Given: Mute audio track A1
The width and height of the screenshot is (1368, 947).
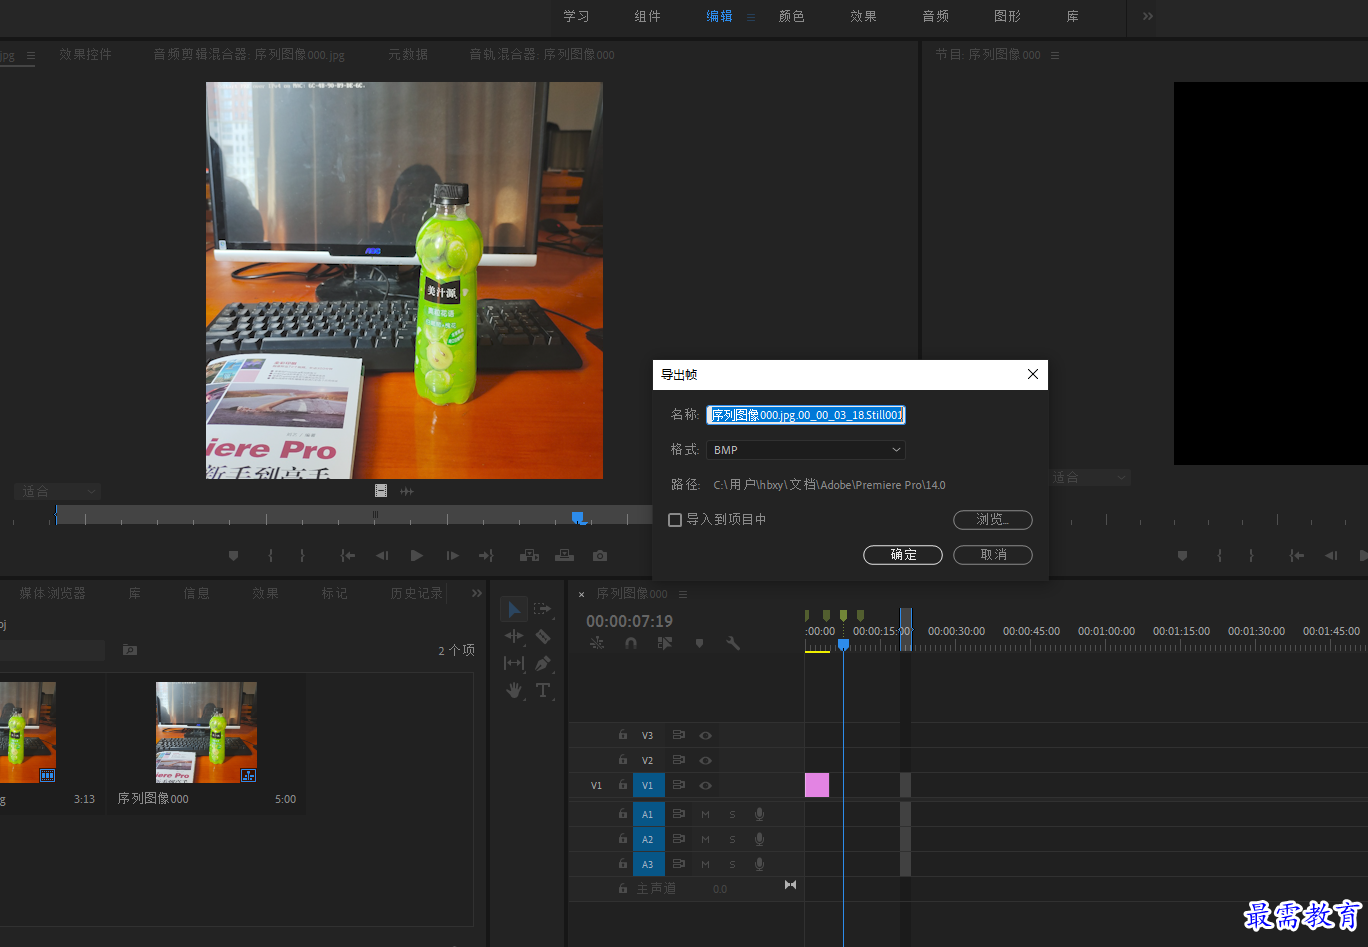Looking at the screenshot, I should point(705,814).
